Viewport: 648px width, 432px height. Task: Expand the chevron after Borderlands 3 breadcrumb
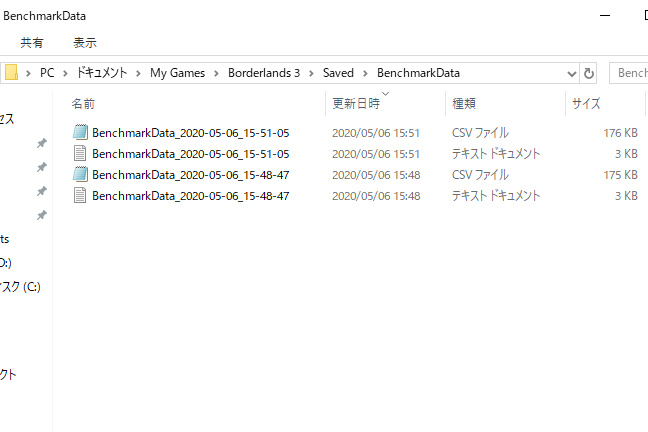312,73
